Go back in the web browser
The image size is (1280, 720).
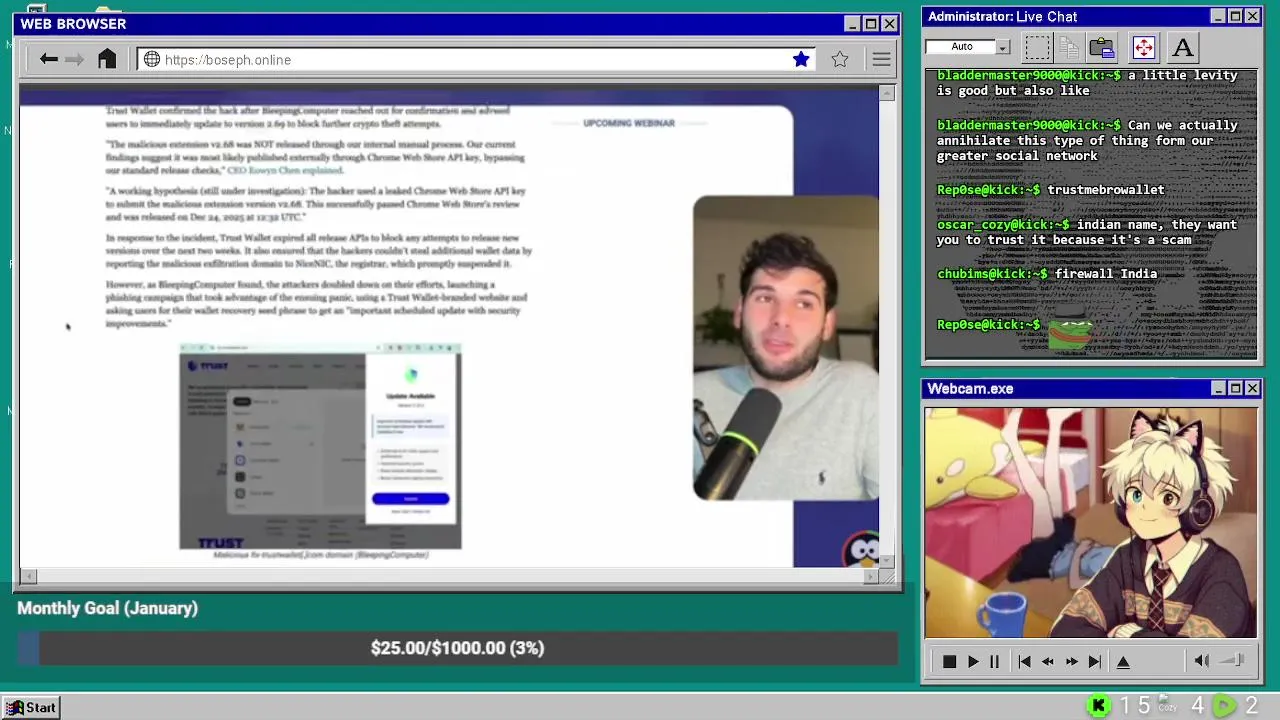click(48, 60)
